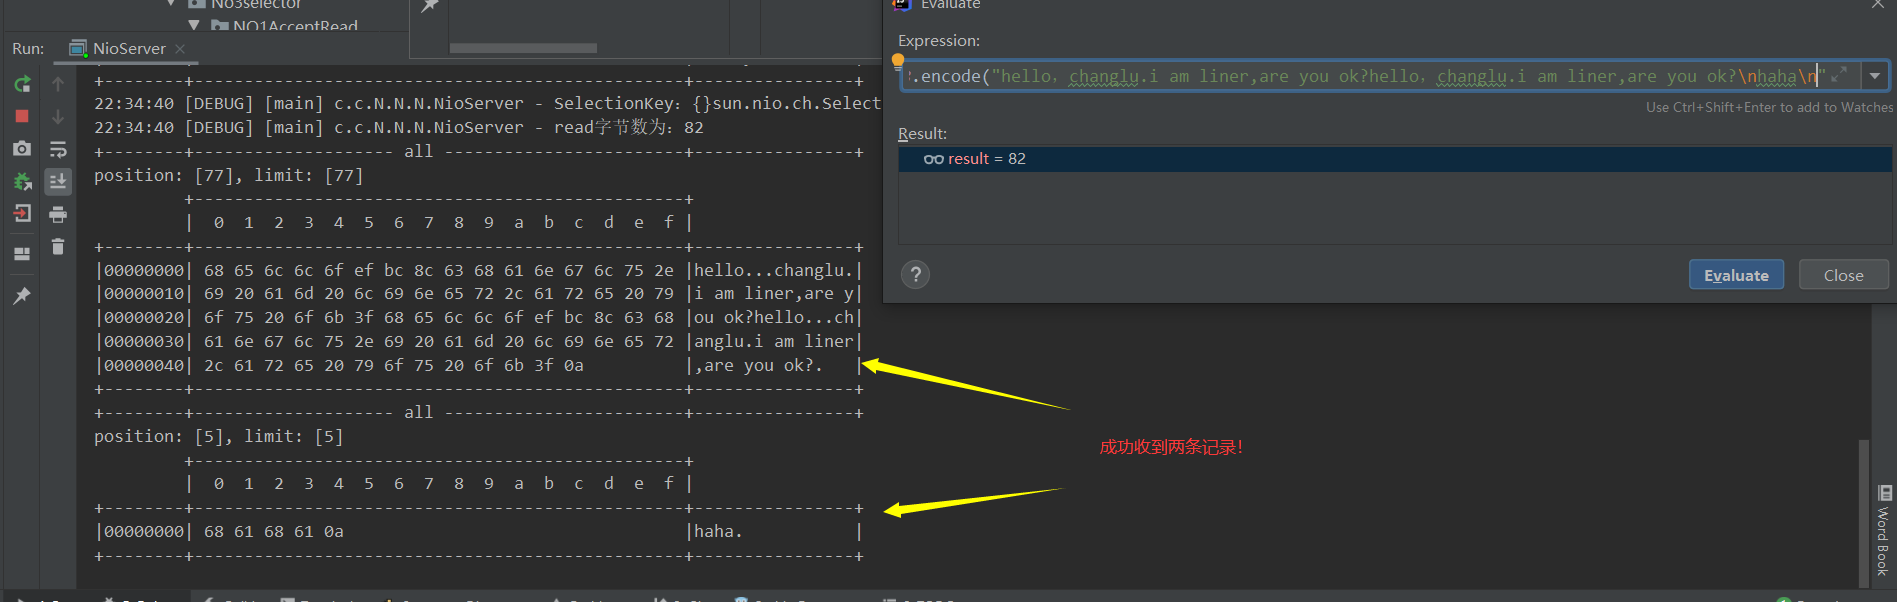Open the restore layout icon

pos(22,253)
